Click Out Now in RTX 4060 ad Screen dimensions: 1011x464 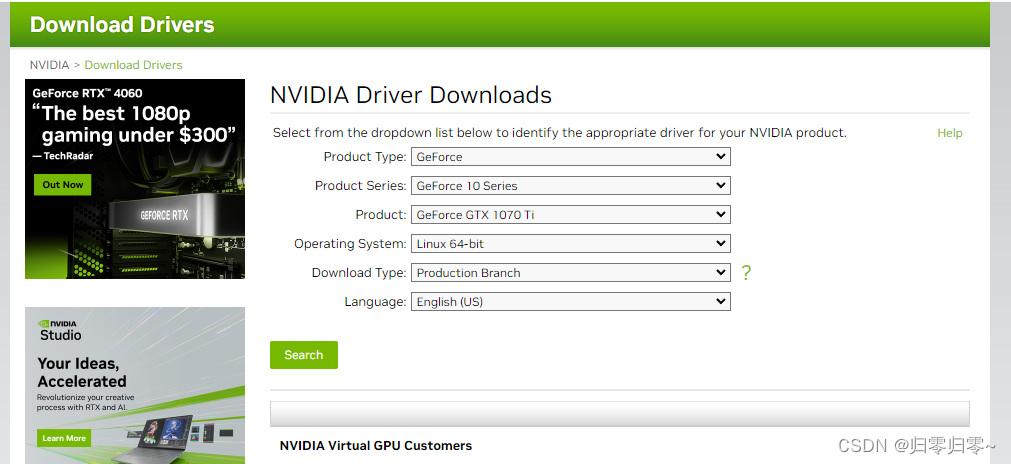coord(63,185)
